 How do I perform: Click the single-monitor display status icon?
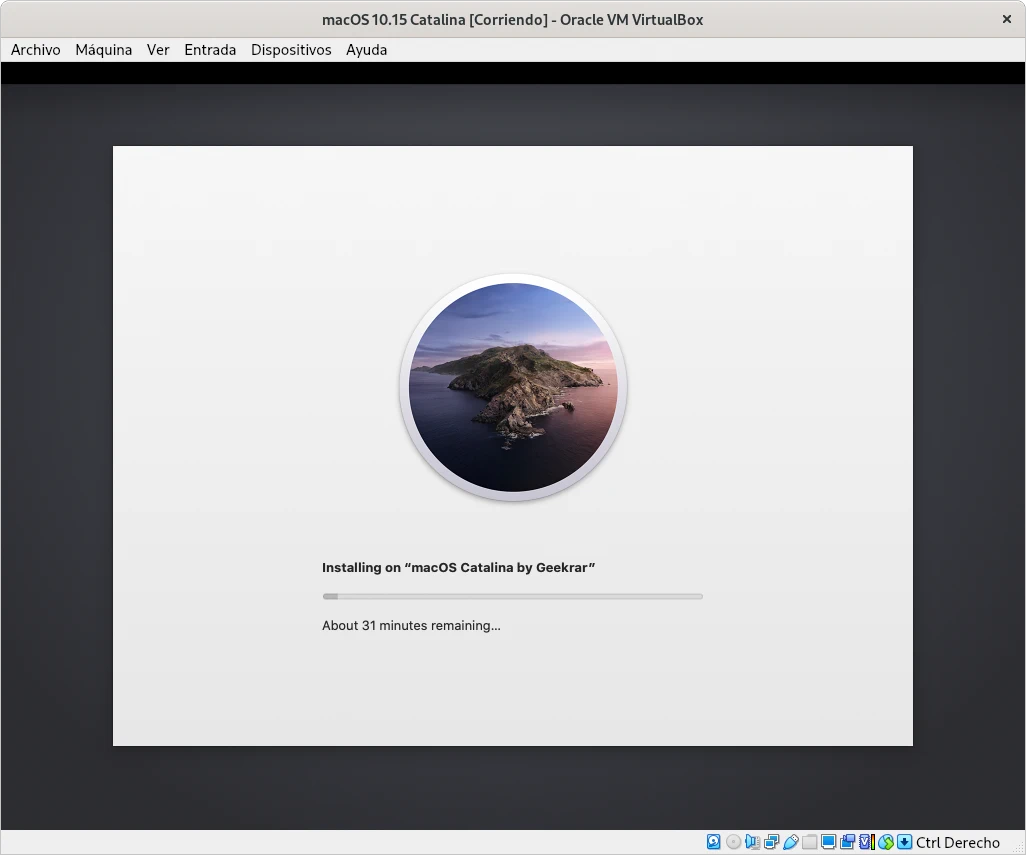click(x=829, y=842)
